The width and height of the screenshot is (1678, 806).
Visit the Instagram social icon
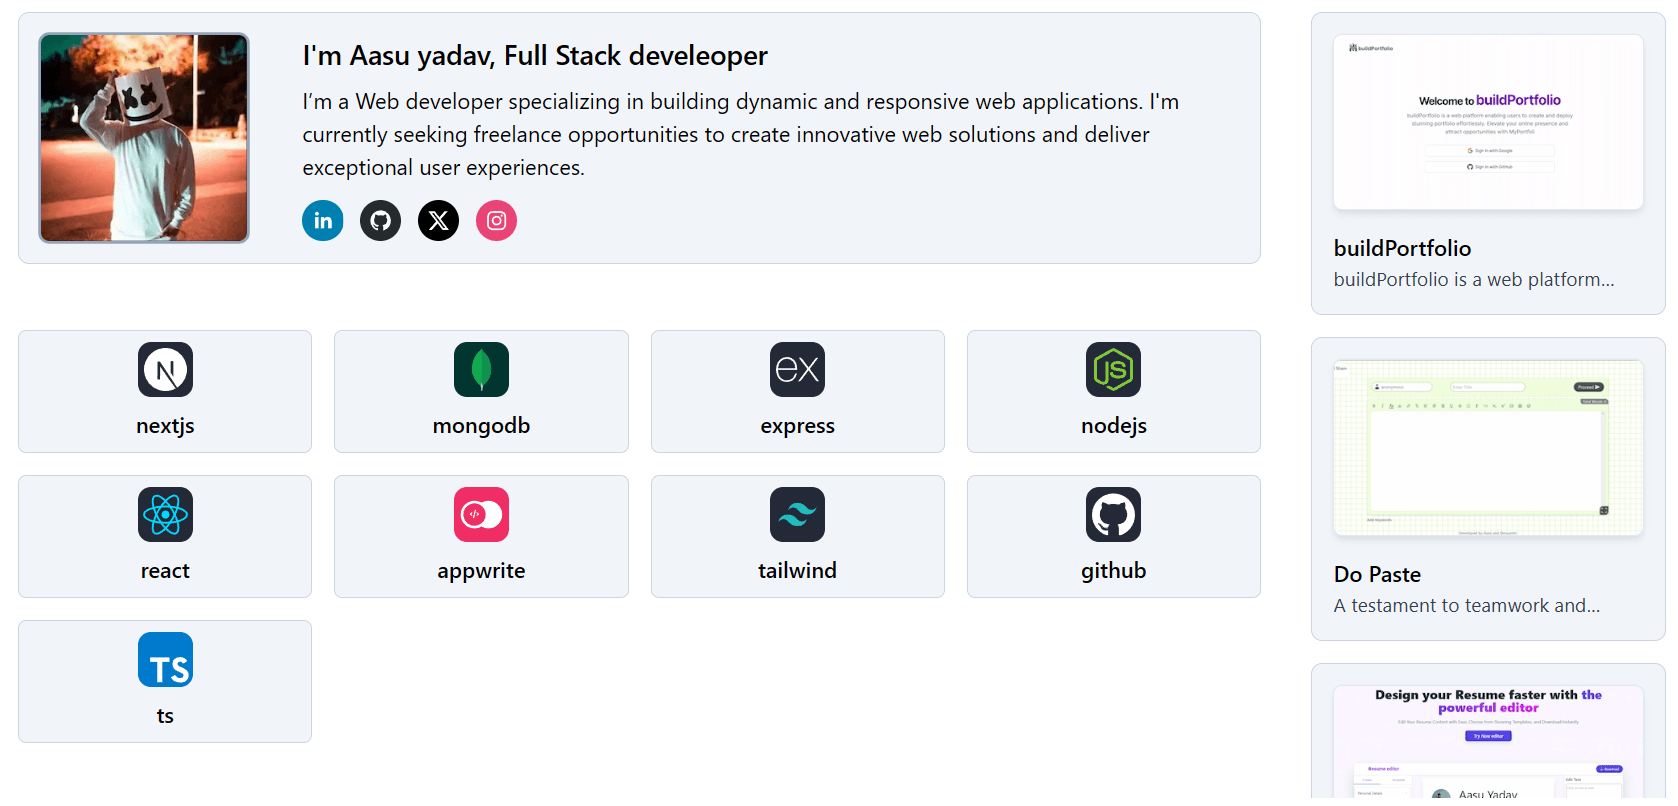496,221
